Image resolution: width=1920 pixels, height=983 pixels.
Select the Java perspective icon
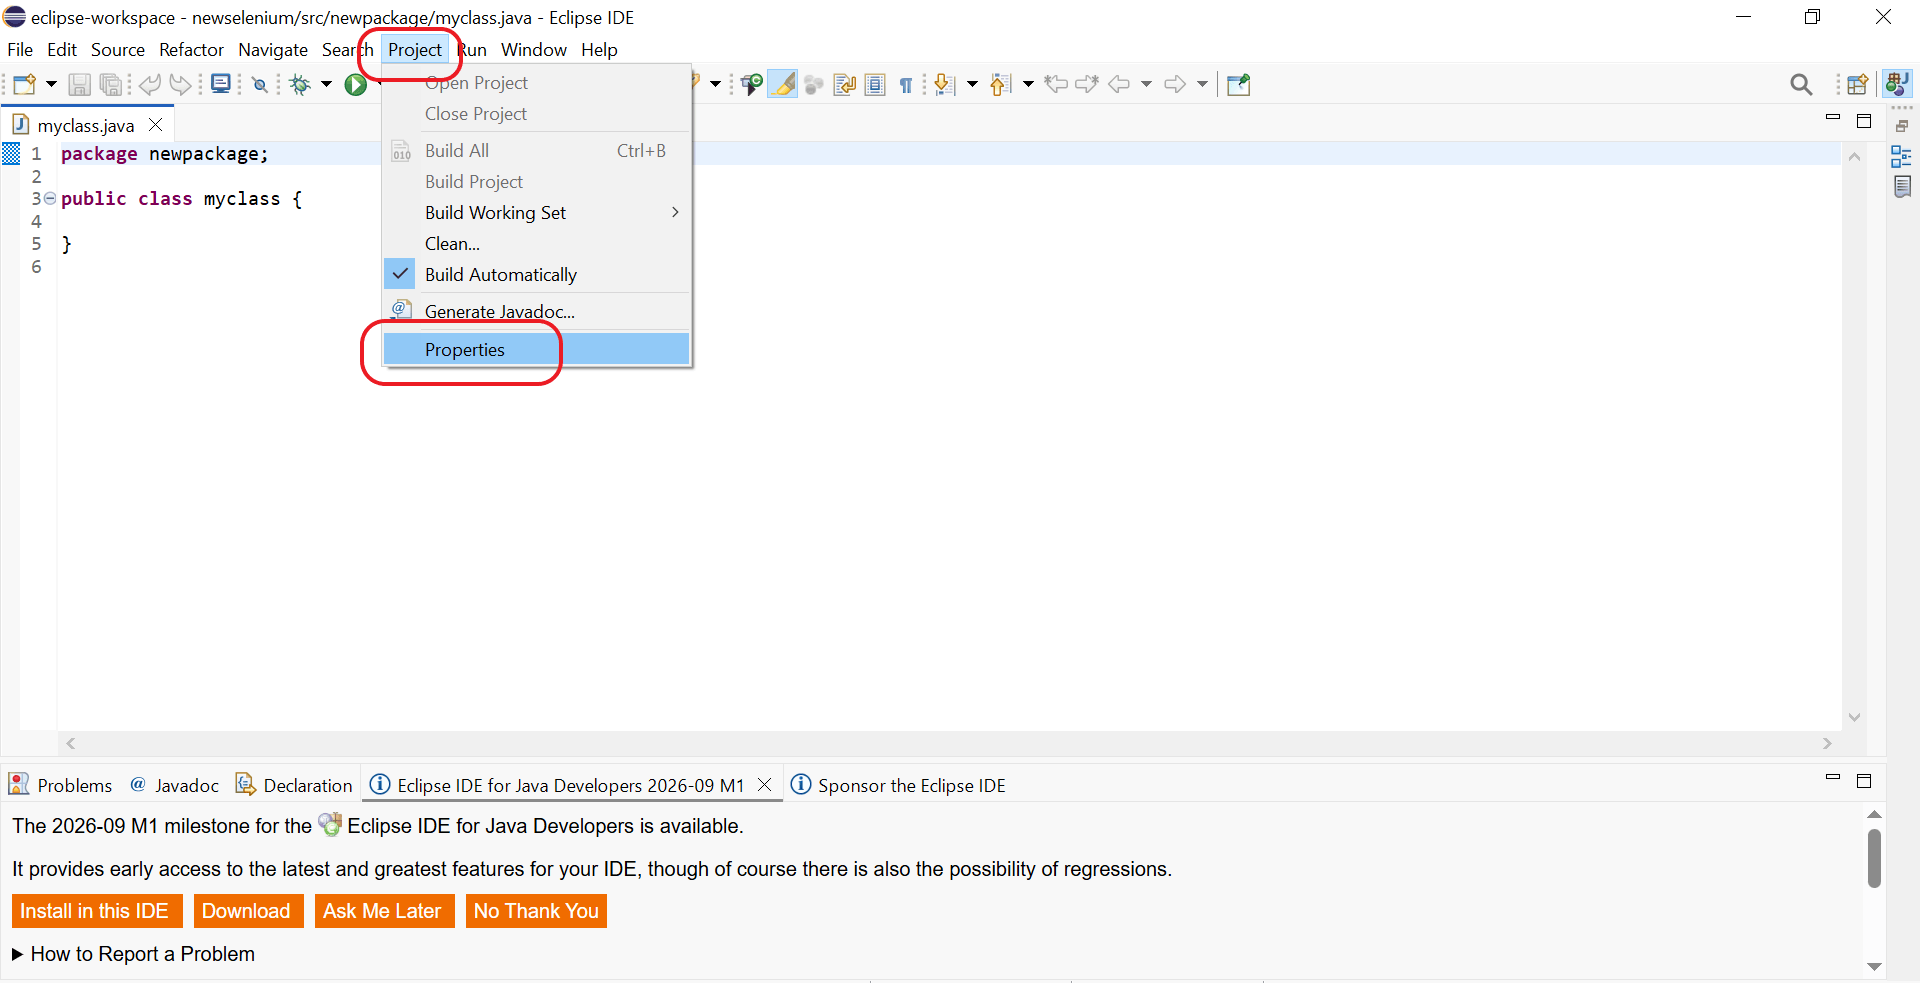click(1897, 84)
